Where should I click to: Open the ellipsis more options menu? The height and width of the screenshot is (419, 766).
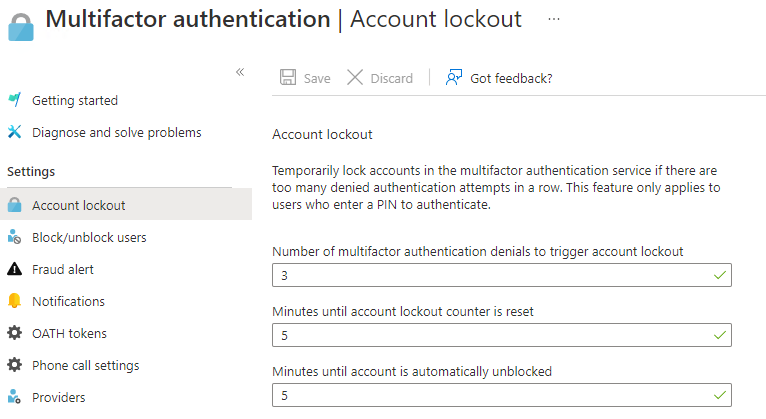[553, 19]
